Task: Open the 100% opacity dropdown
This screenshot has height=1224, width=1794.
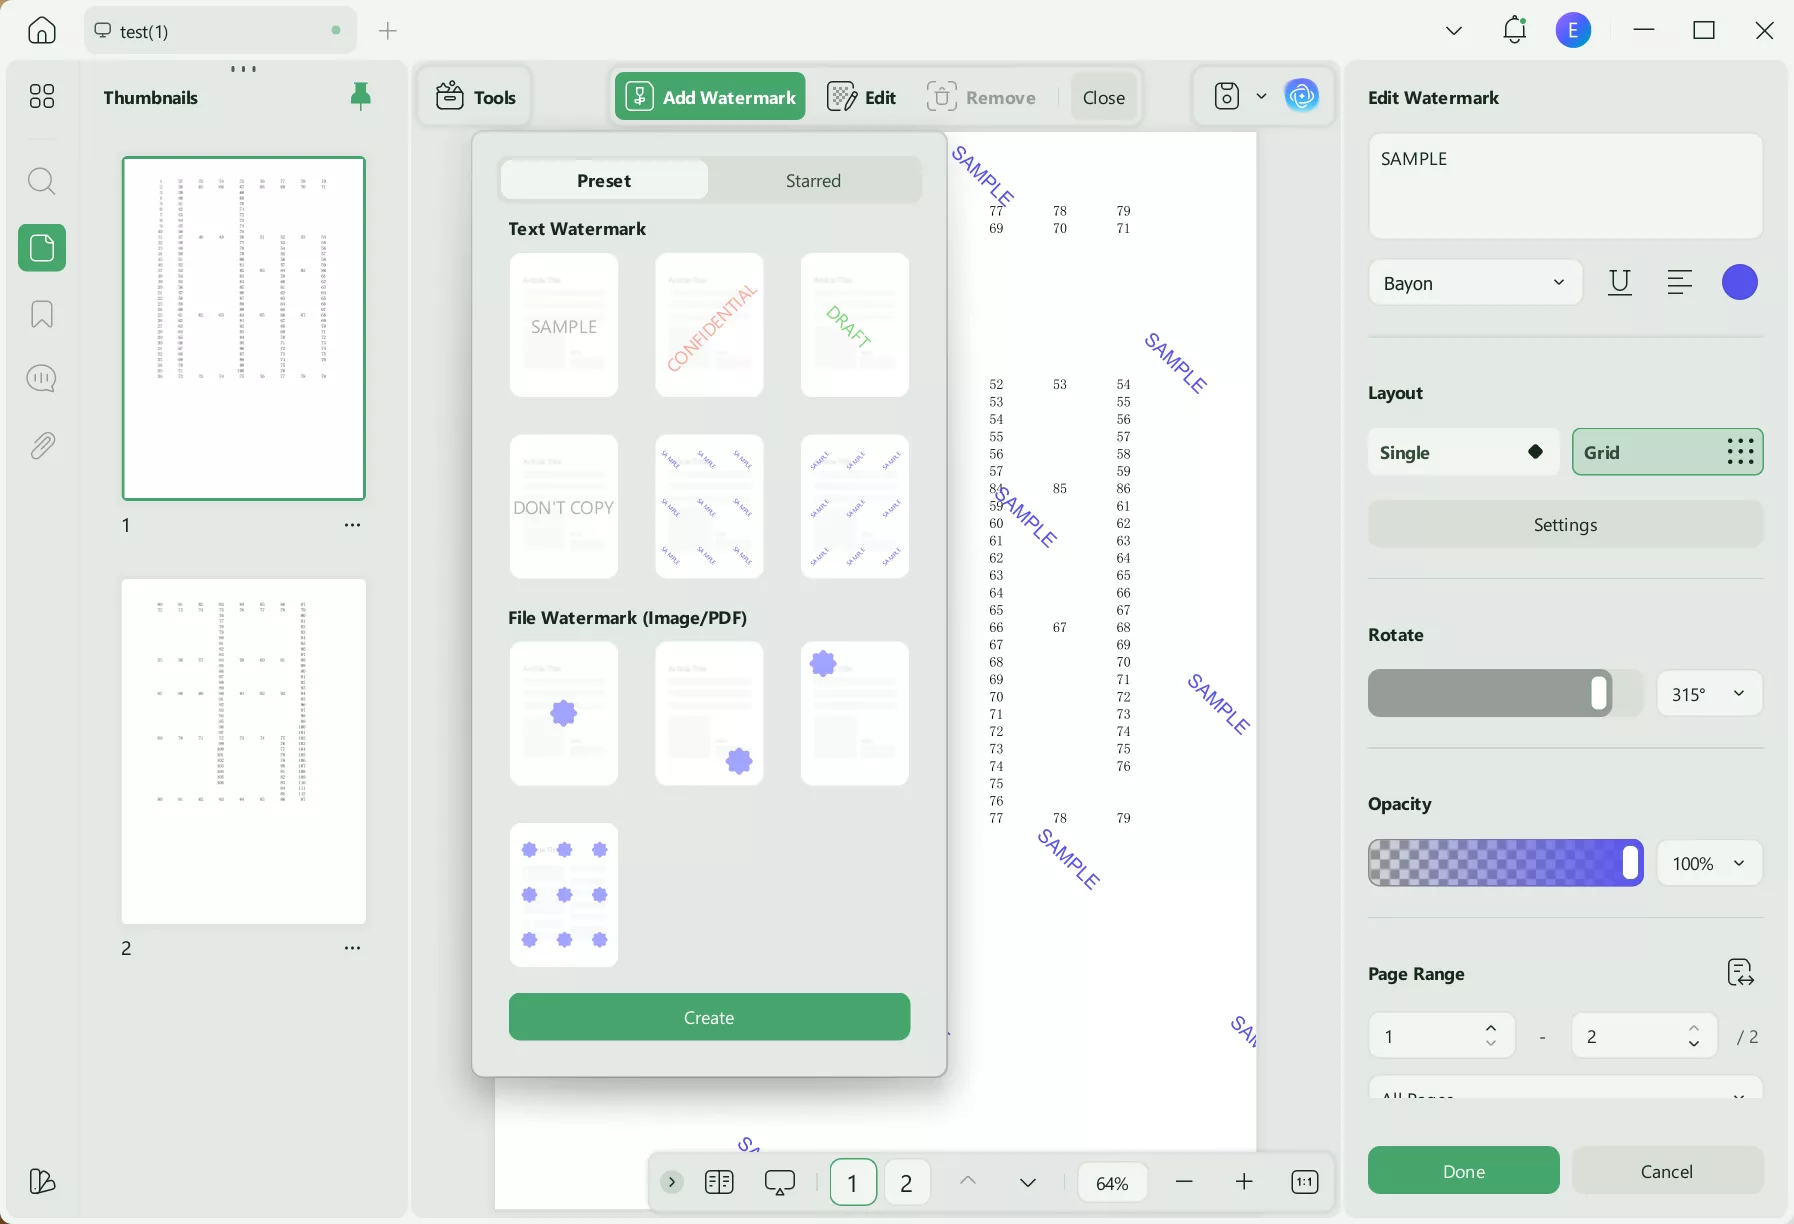Action: (1709, 863)
